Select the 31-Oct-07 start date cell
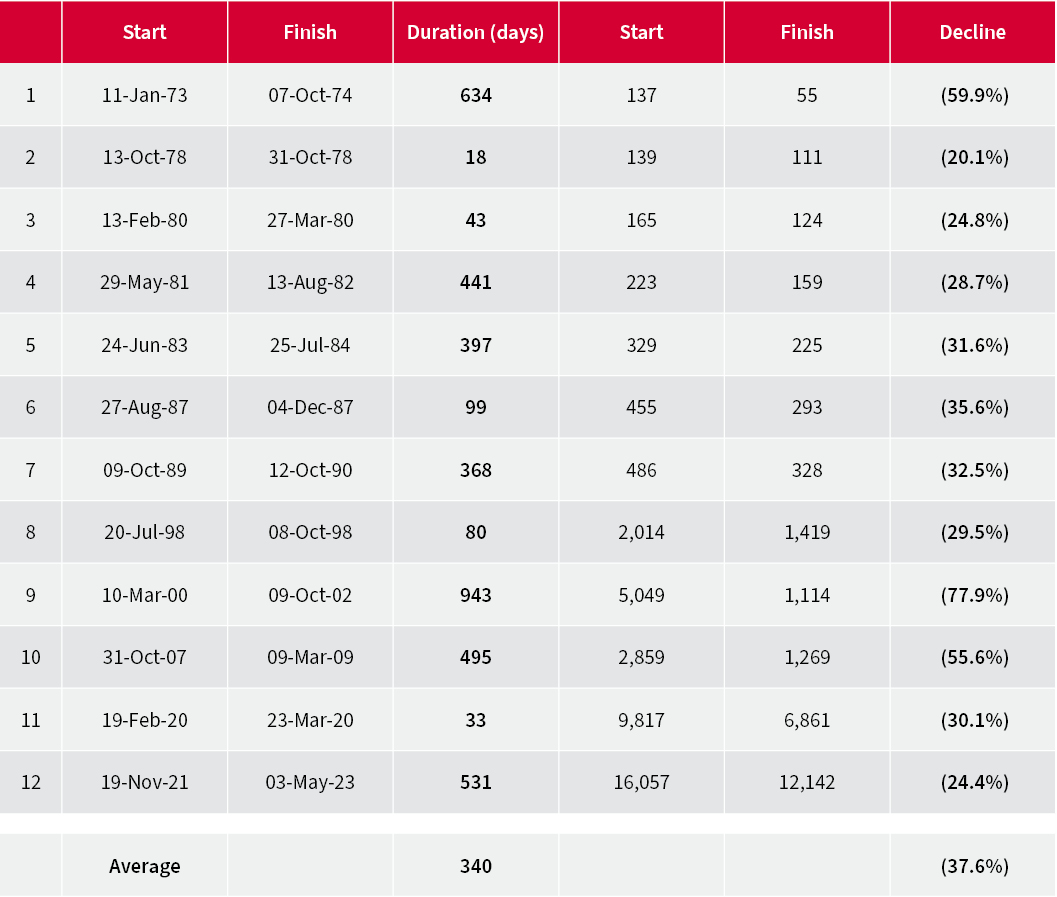This screenshot has height=897, width=1057. [x=144, y=657]
